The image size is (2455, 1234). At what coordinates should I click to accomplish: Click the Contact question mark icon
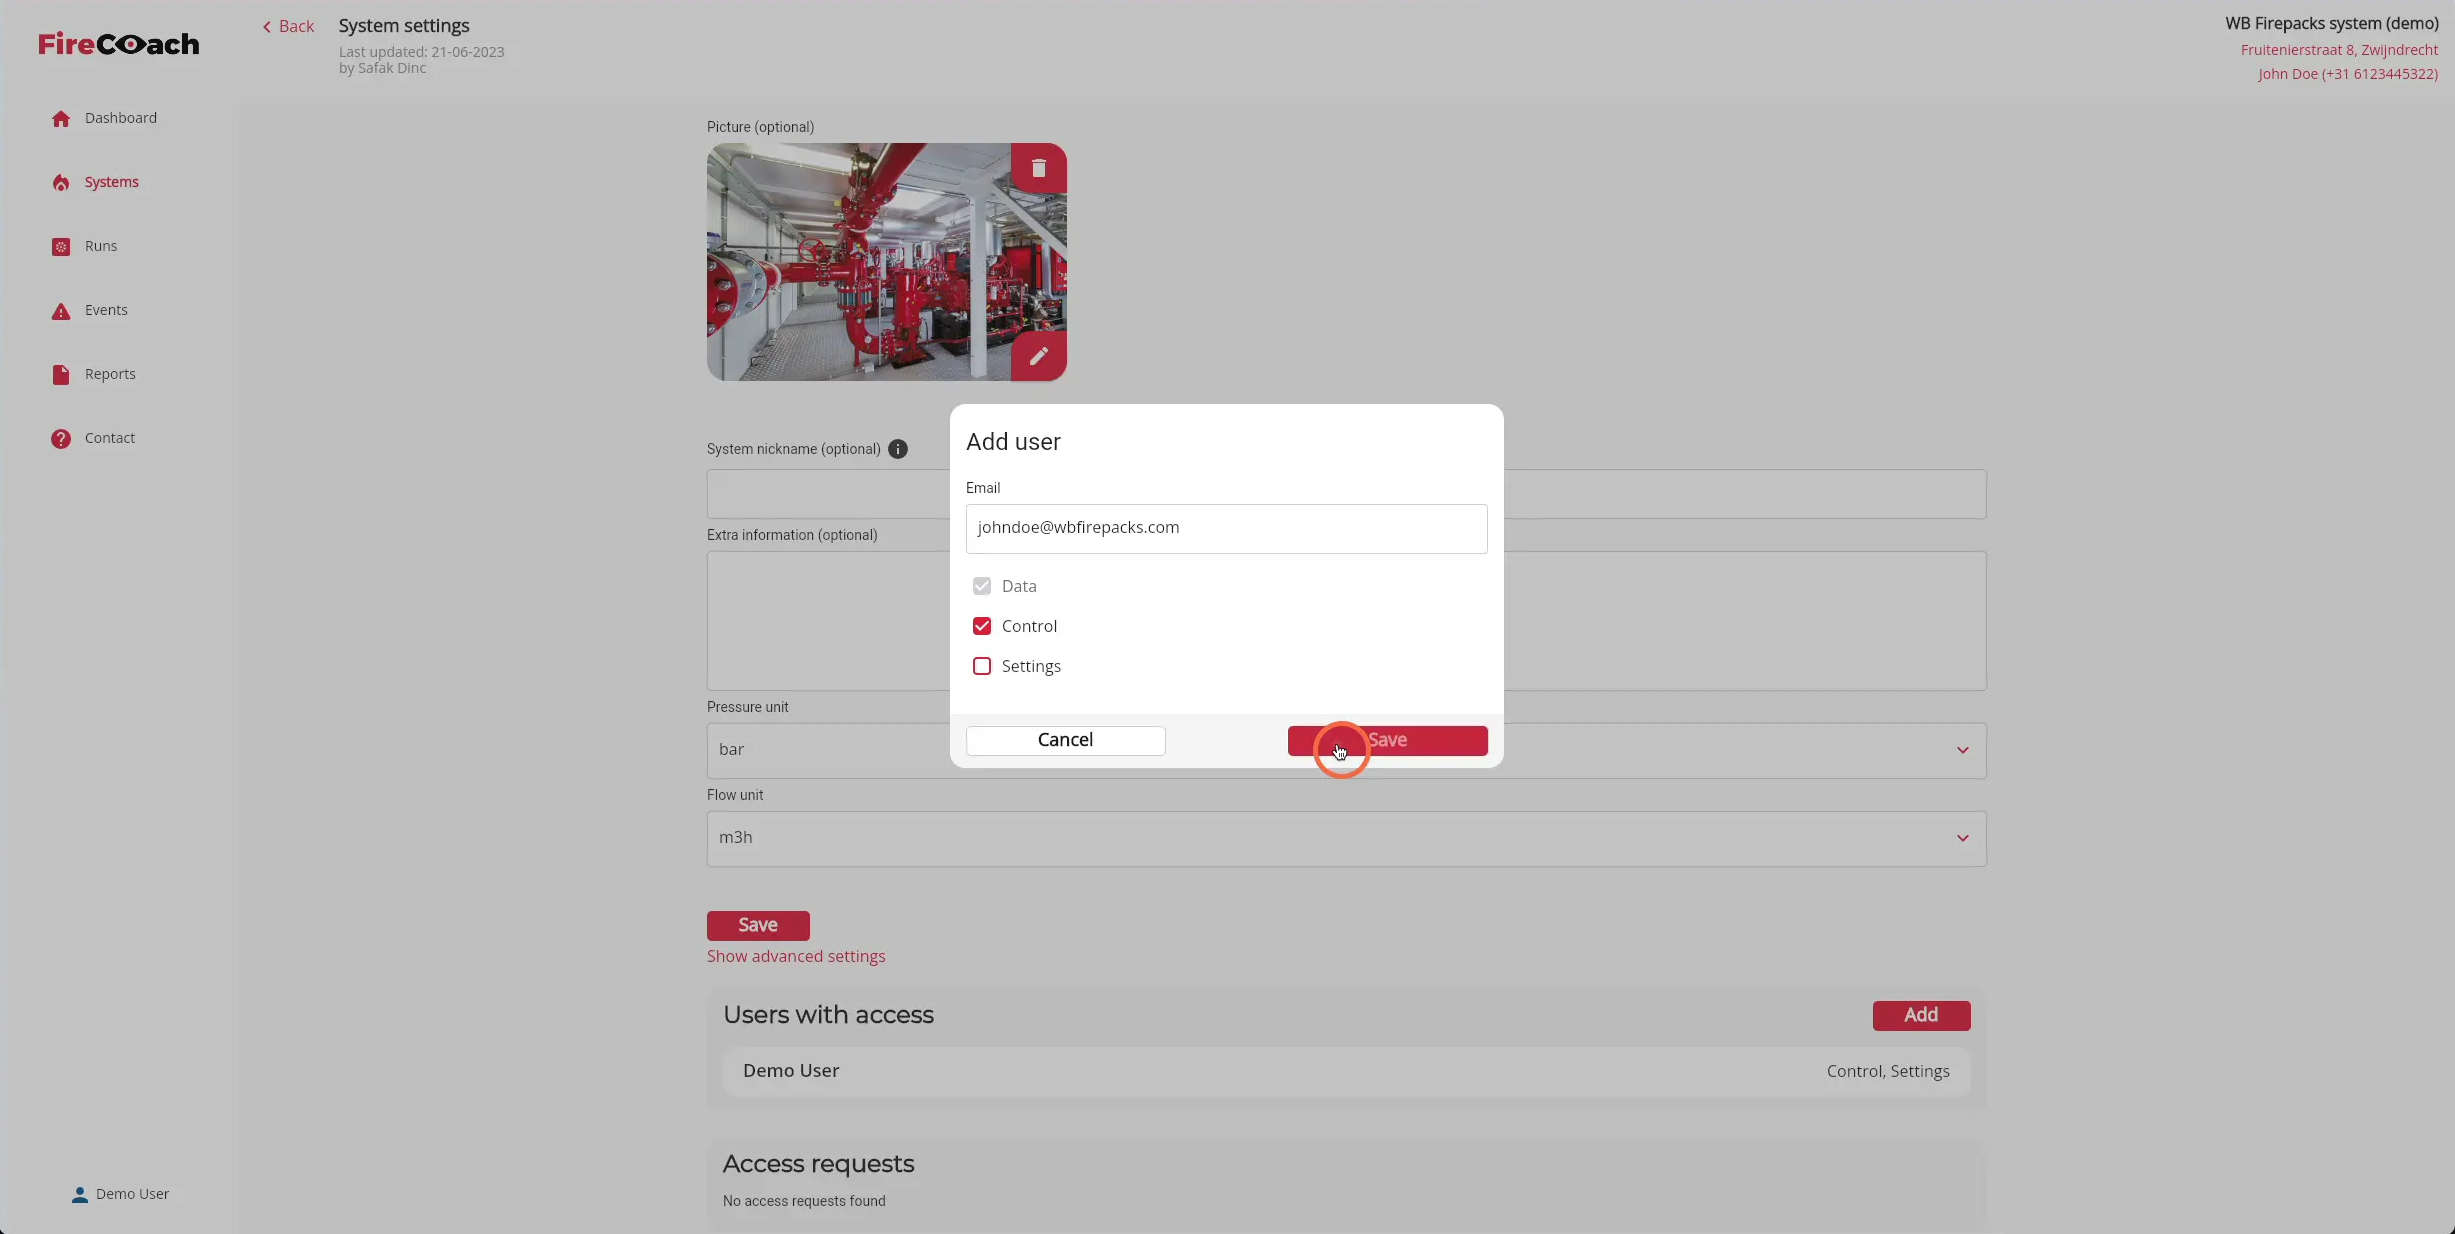pos(61,438)
